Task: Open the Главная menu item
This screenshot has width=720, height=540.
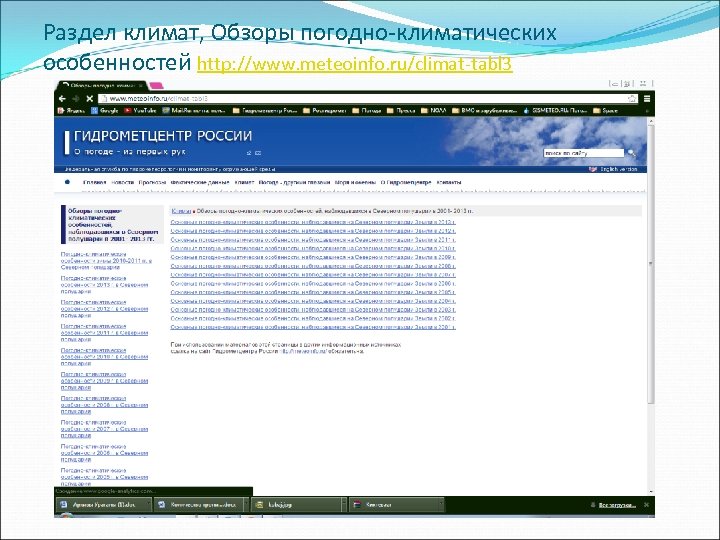Action: [x=95, y=182]
